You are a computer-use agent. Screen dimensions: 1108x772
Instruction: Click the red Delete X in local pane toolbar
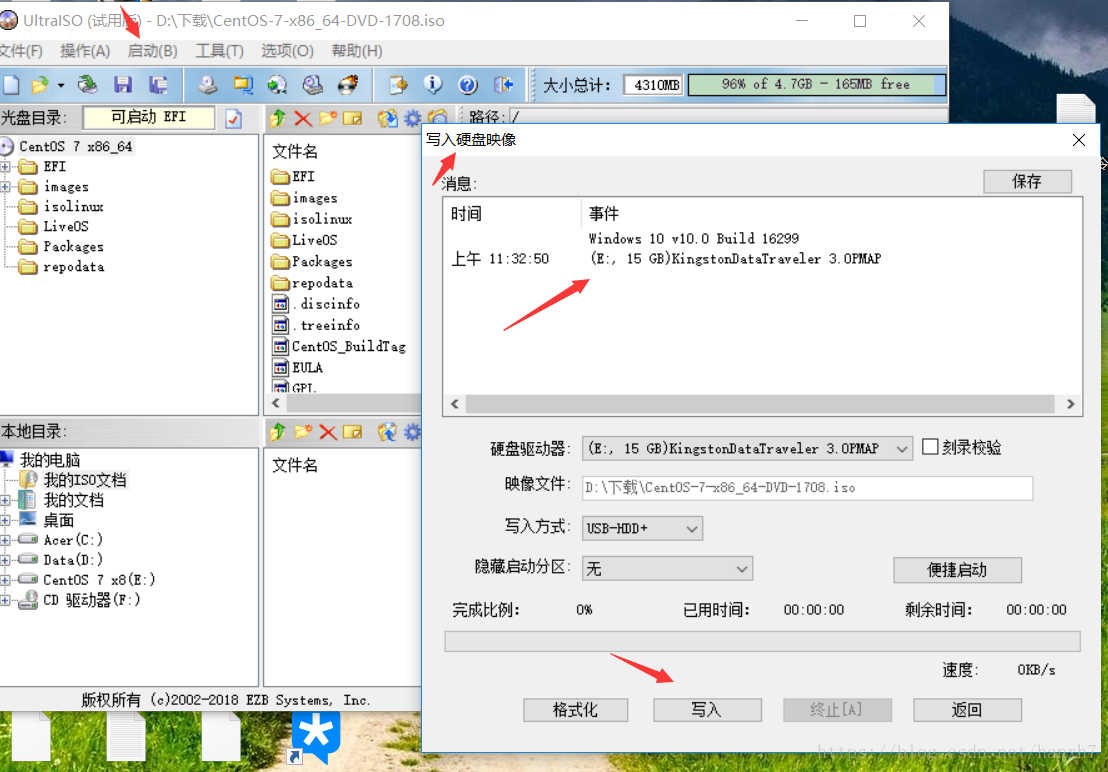point(328,432)
